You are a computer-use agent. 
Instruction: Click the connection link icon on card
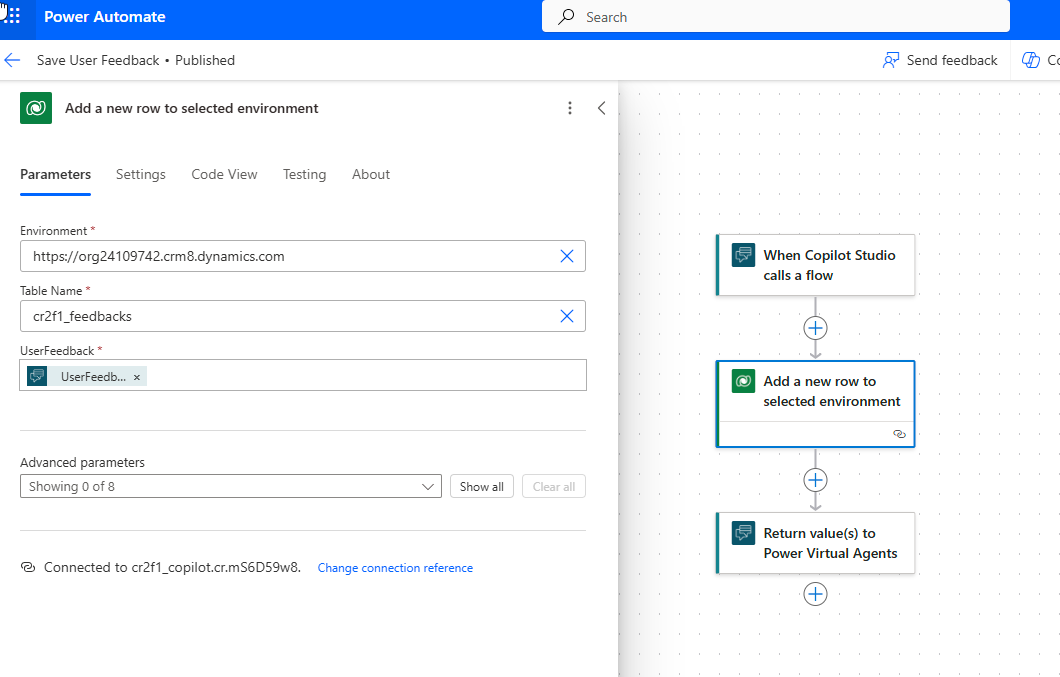tap(898, 434)
